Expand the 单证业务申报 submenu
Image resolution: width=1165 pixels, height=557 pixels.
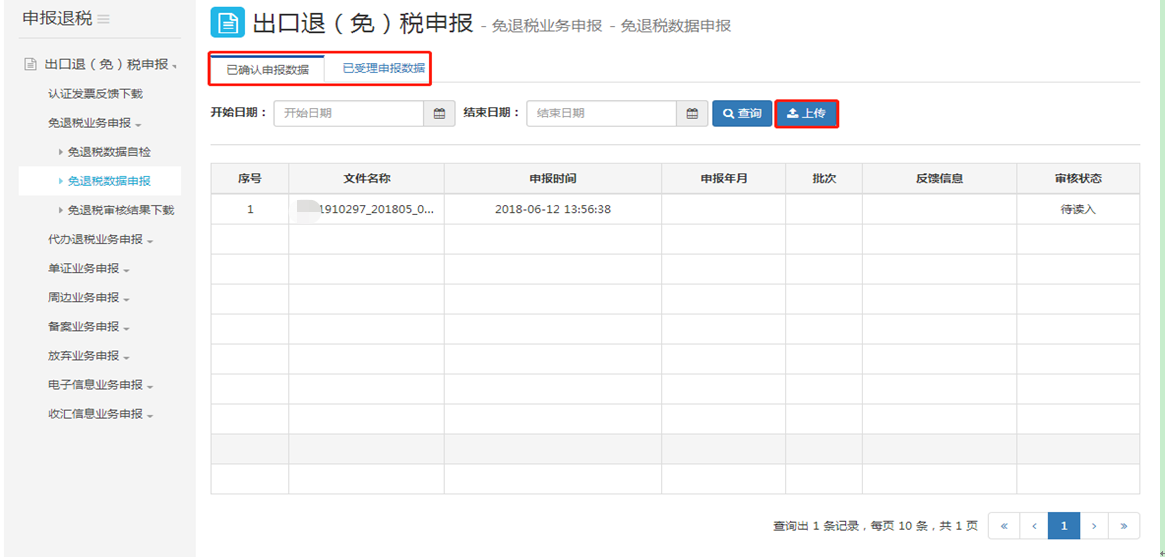point(89,269)
